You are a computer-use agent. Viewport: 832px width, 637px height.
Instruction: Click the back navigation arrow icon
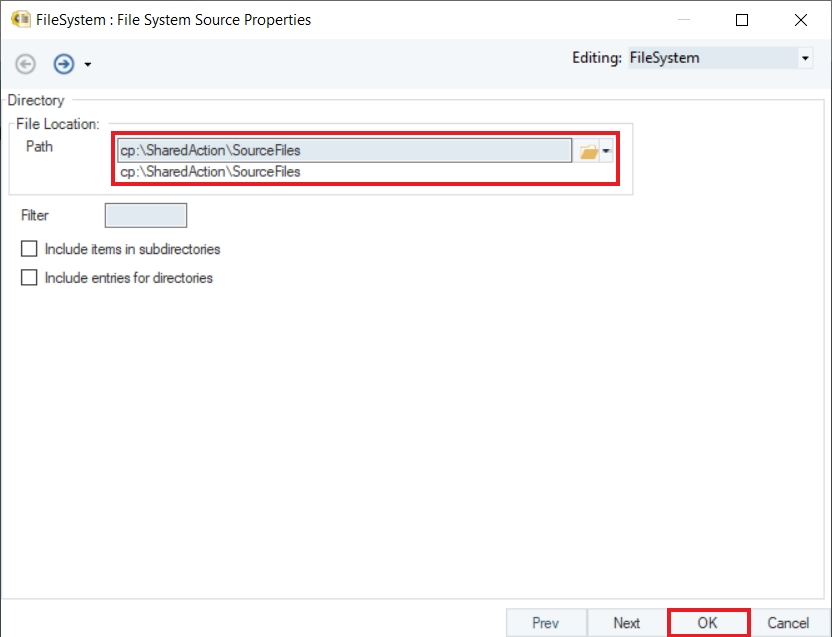click(x=26, y=64)
